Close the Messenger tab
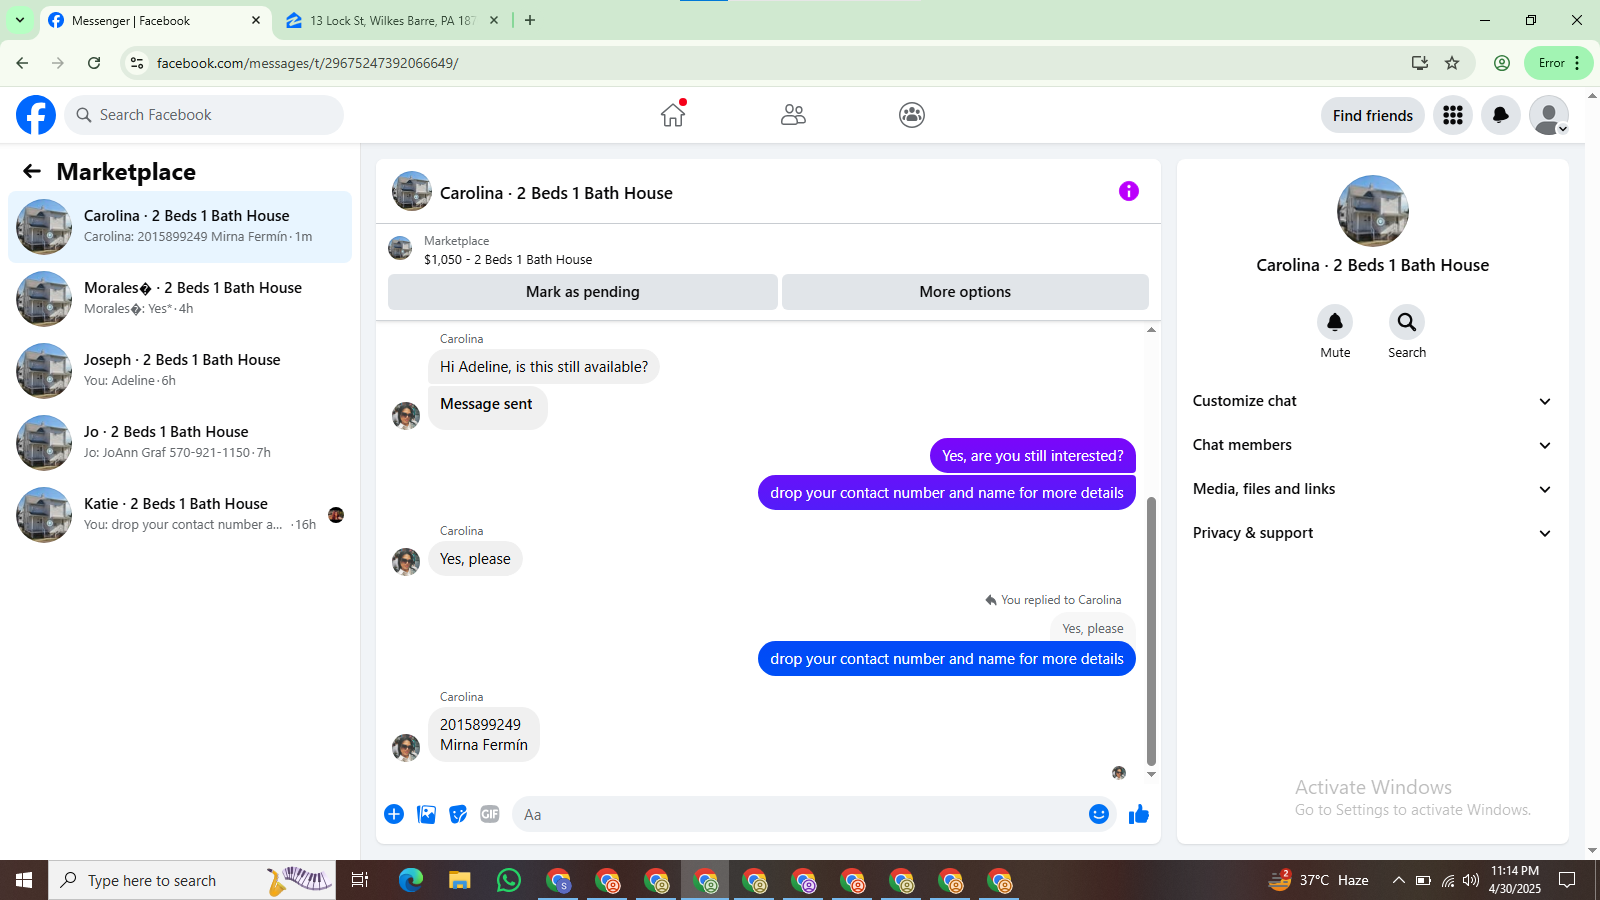The image size is (1600, 900). click(x=256, y=20)
